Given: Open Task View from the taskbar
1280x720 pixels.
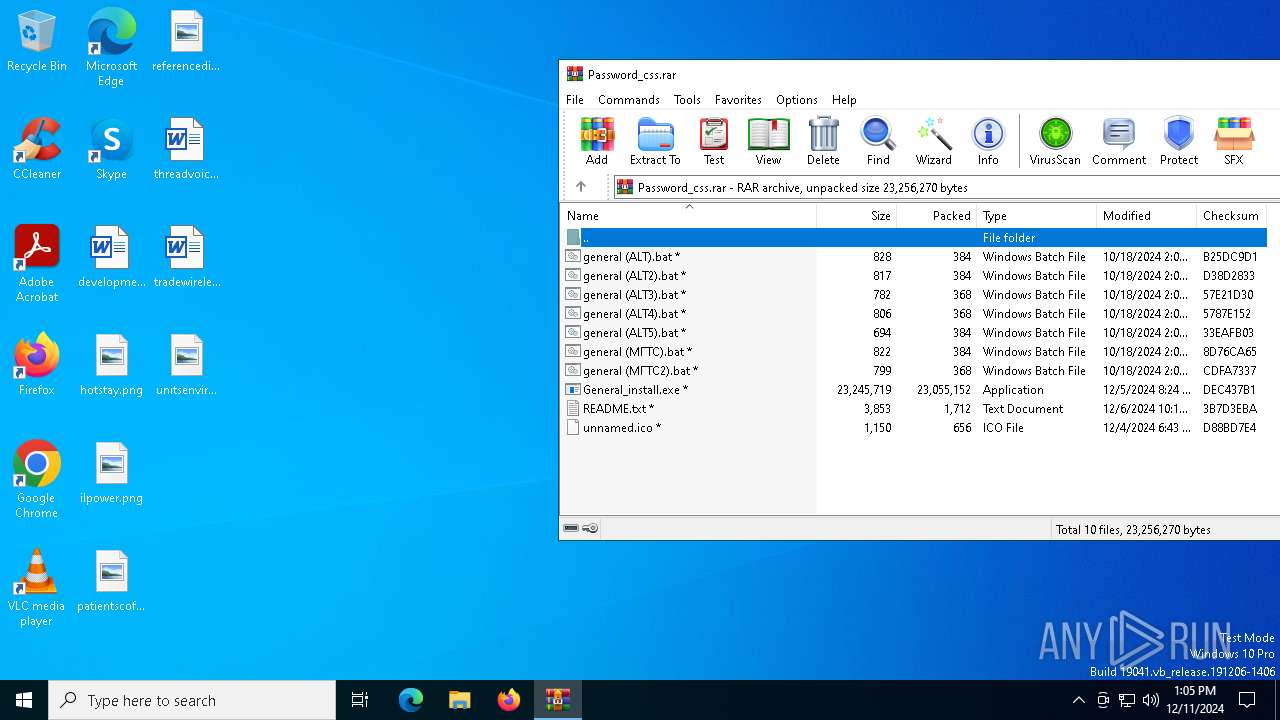Looking at the screenshot, I should 360,700.
